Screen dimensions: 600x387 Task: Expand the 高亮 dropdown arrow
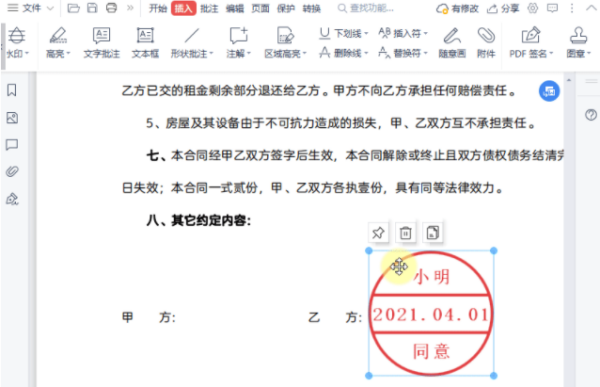click(68, 54)
